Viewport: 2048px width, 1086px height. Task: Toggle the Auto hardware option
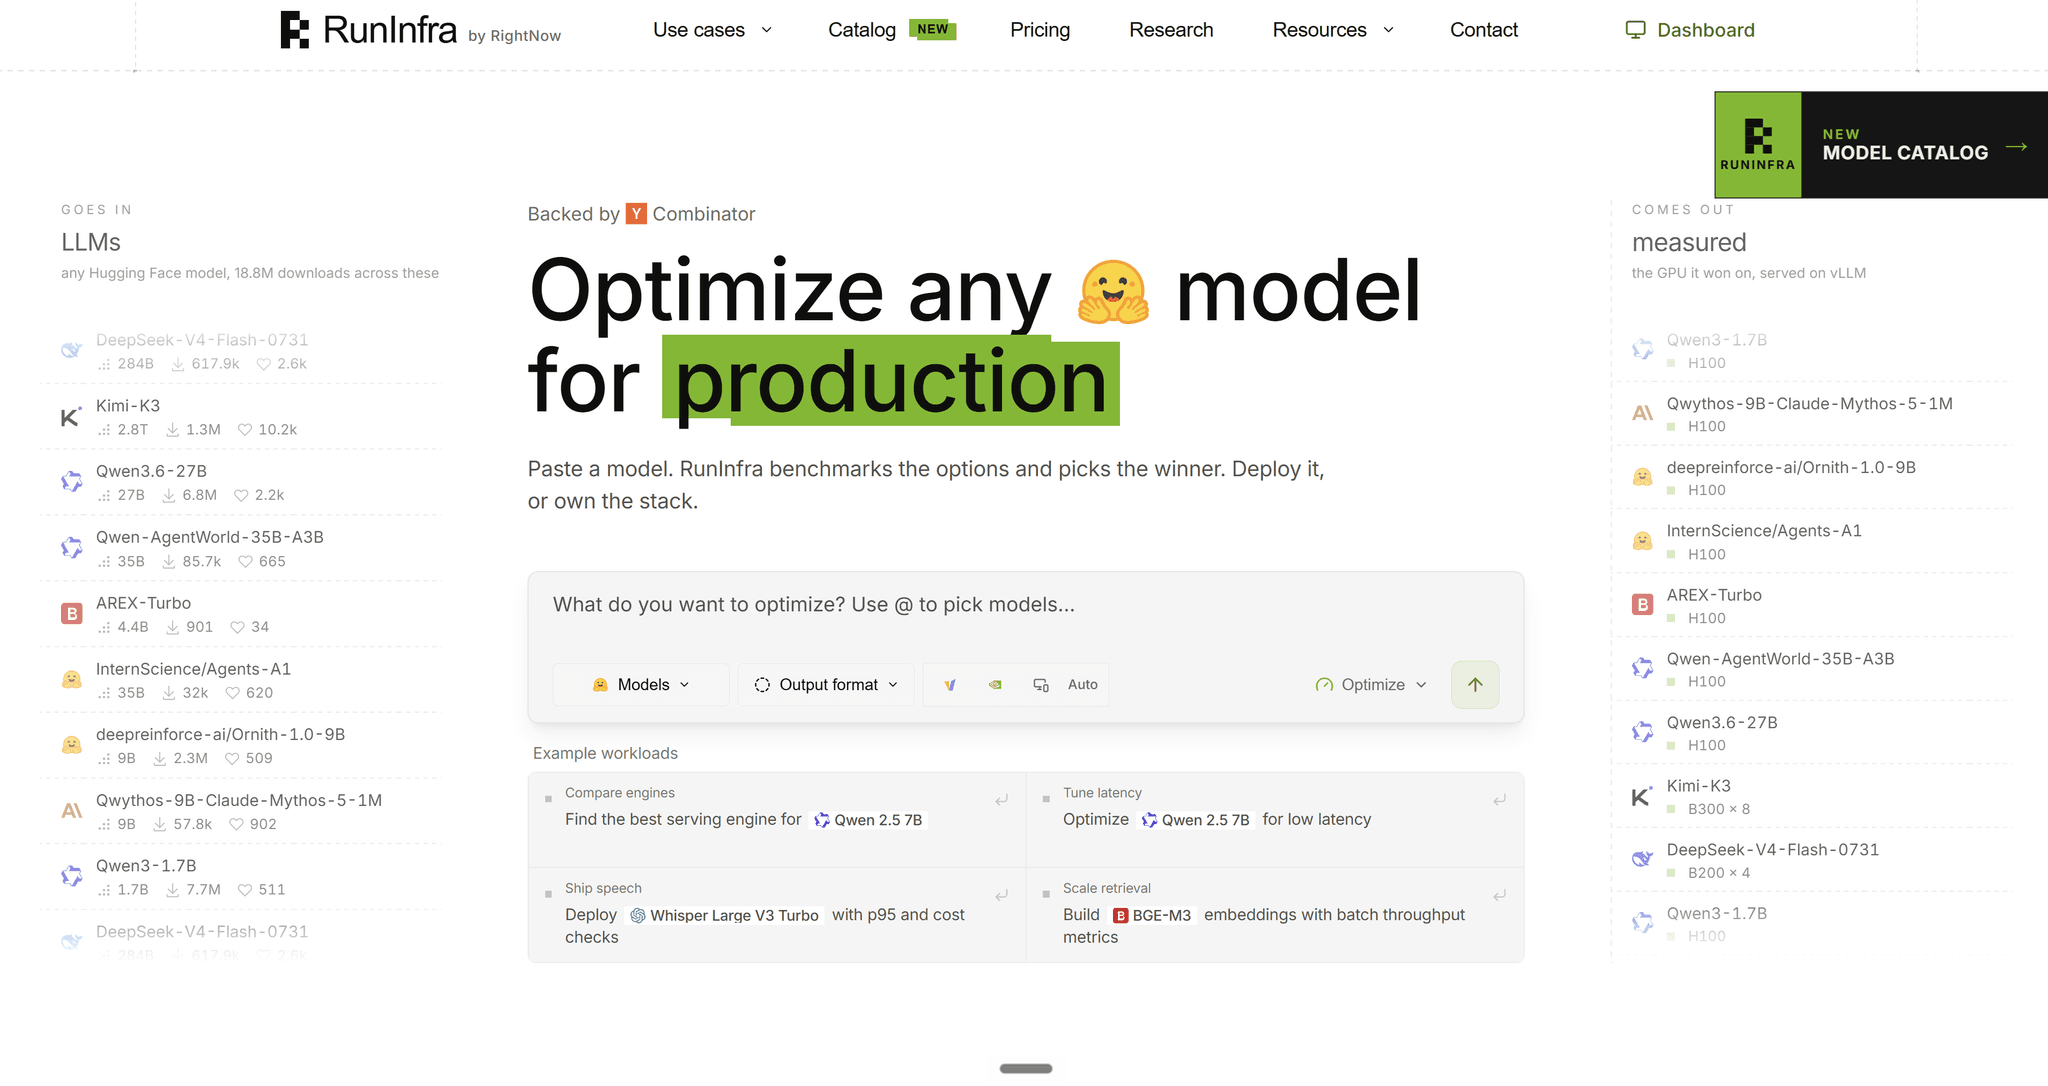pyautogui.click(x=1083, y=685)
